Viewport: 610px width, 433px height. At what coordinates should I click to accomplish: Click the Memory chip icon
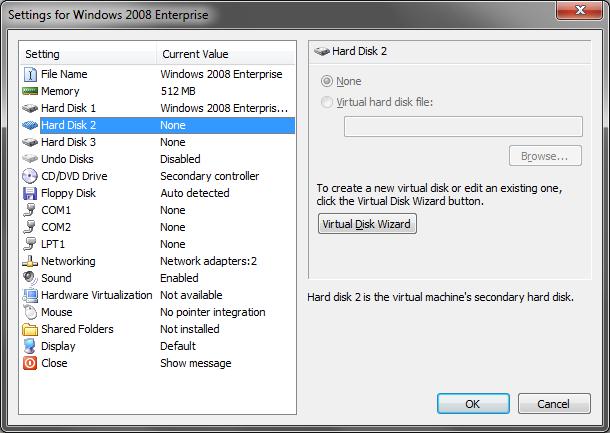[30, 91]
